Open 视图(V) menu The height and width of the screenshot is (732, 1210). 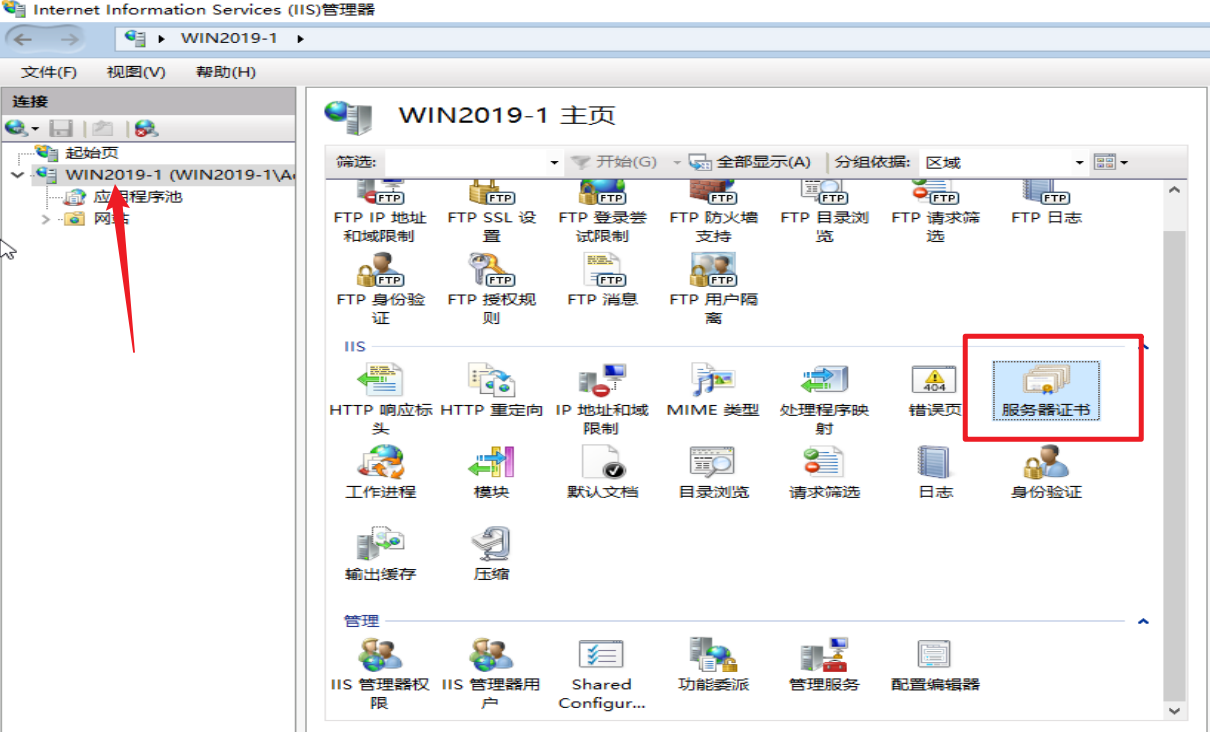coord(136,72)
